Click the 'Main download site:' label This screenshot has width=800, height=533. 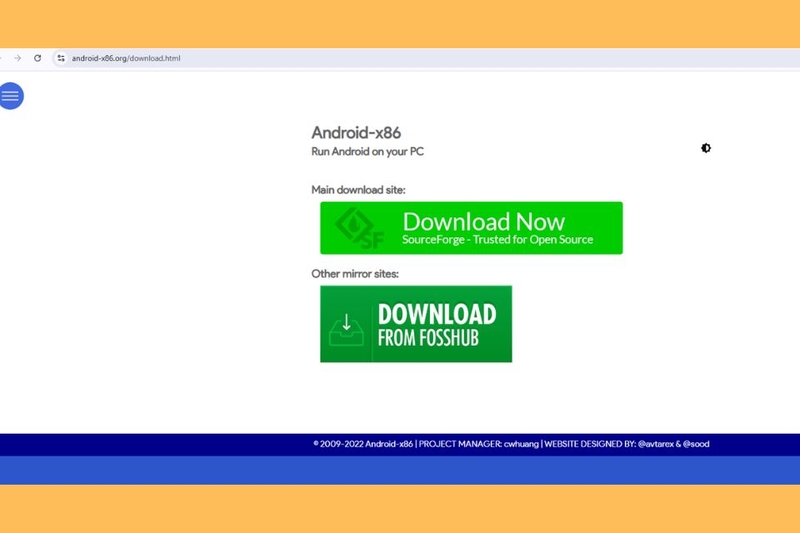click(x=358, y=190)
